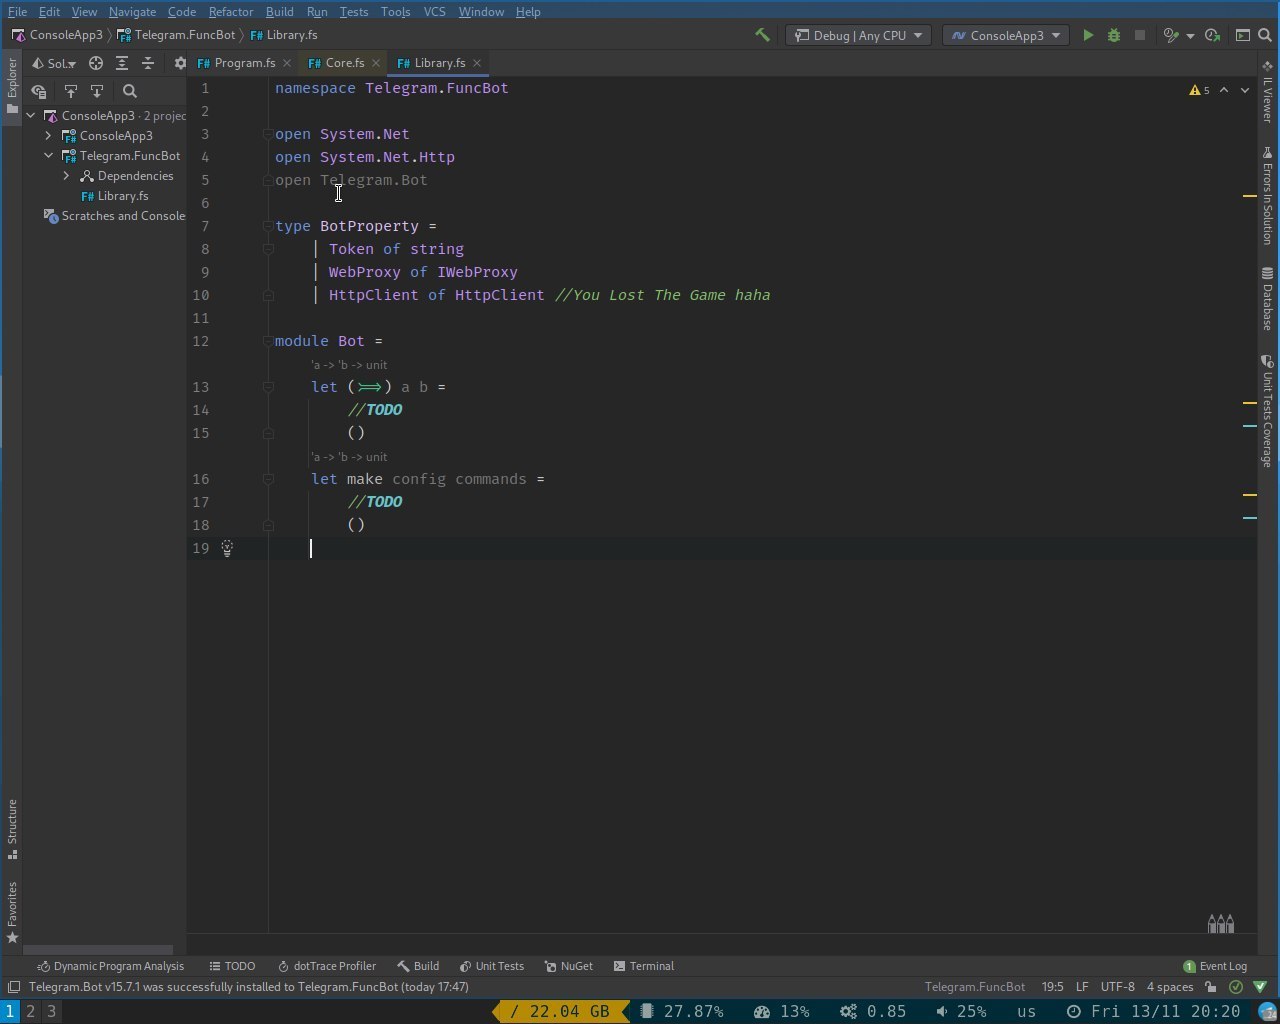
Task: Toggle show all files eye icon
Action: click(x=39, y=91)
